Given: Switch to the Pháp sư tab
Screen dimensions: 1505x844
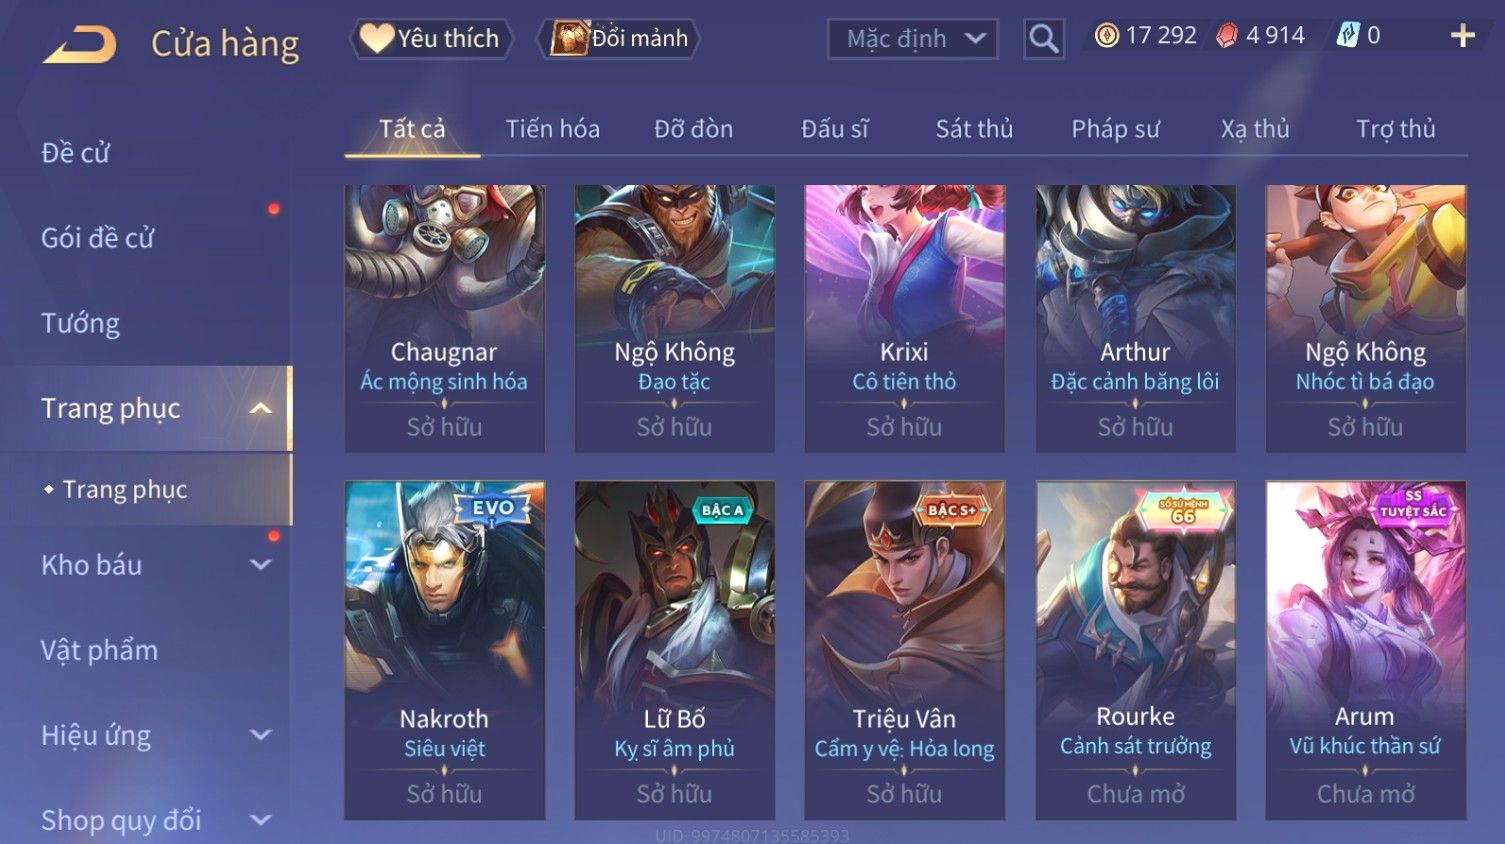Looking at the screenshot, I should (x=1115, y=129).
